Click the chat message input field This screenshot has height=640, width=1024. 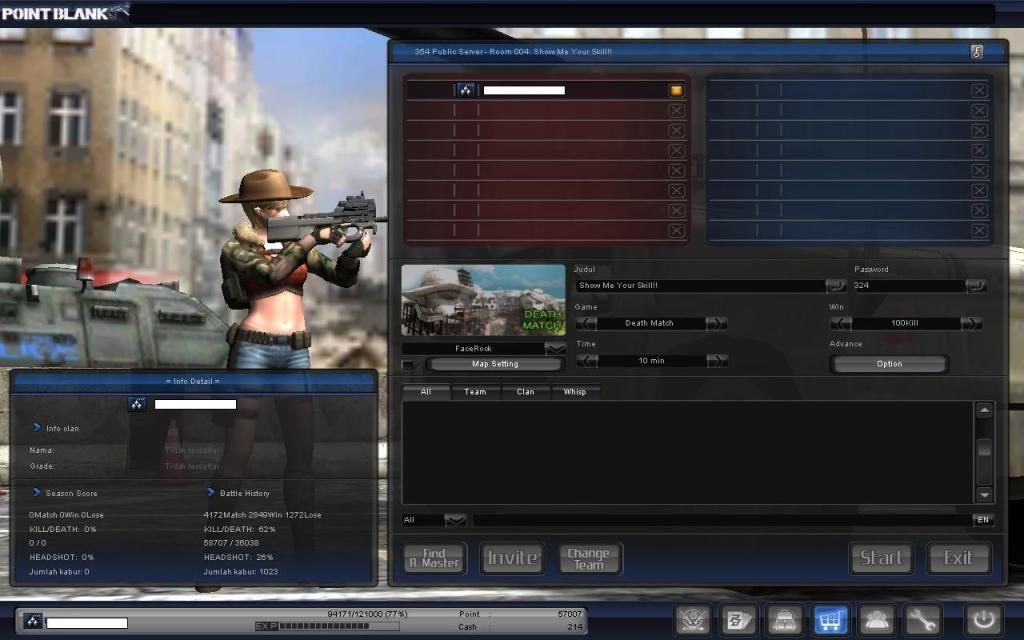(x=722, y=520)
